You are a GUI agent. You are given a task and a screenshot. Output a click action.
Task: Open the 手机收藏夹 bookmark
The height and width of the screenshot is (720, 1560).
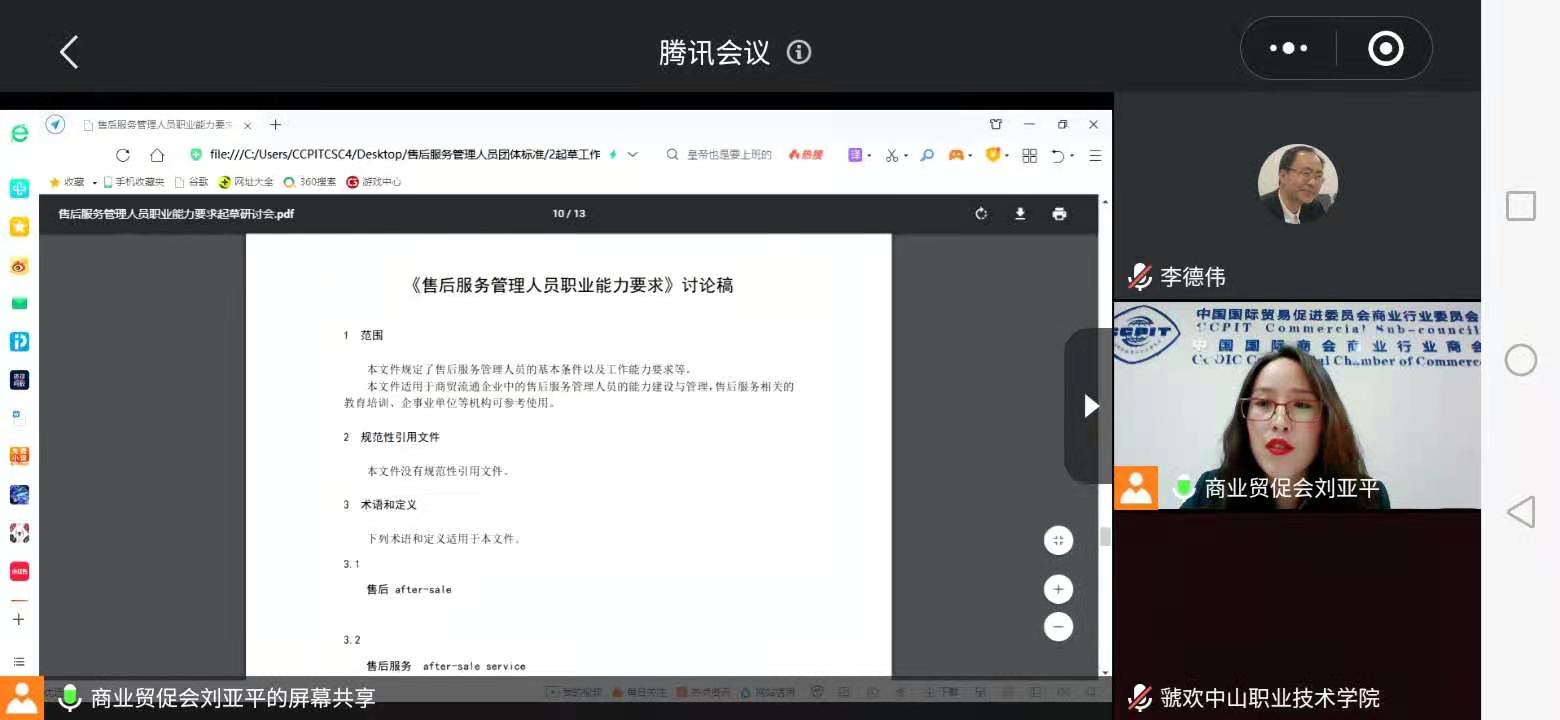click(x=133, y=182)
